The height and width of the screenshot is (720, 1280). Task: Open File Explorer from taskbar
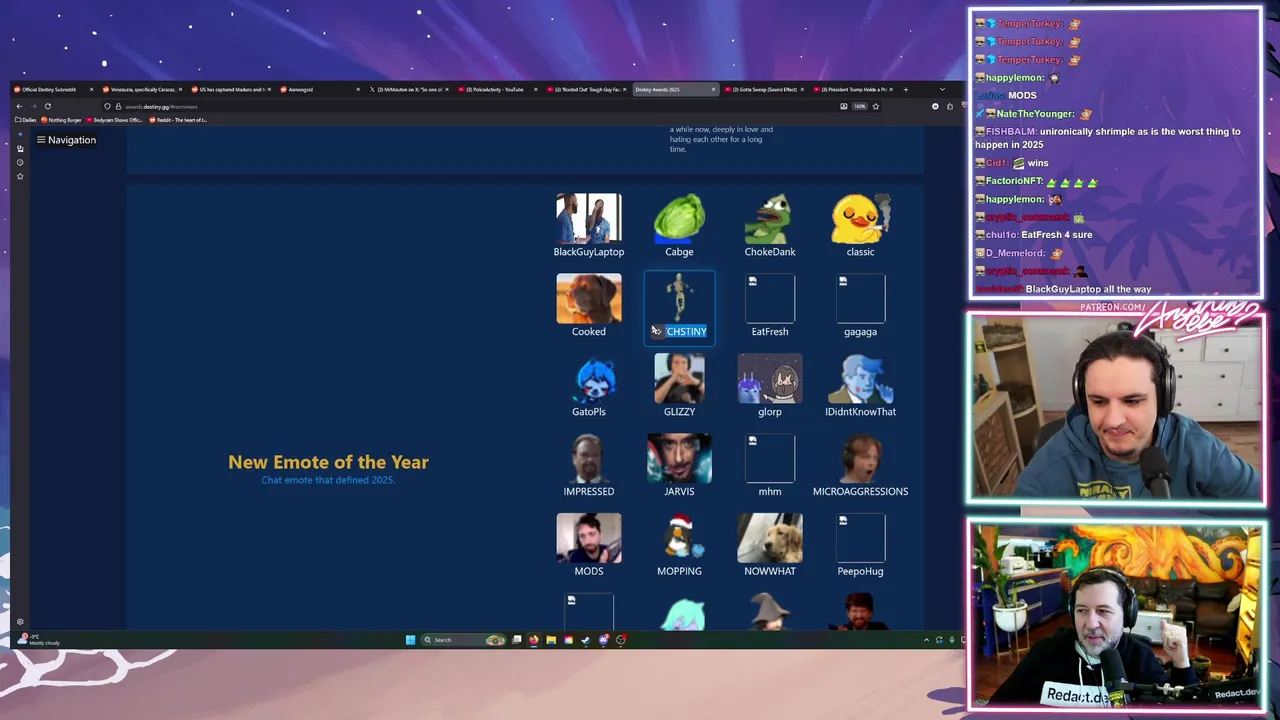coord(551,640)
